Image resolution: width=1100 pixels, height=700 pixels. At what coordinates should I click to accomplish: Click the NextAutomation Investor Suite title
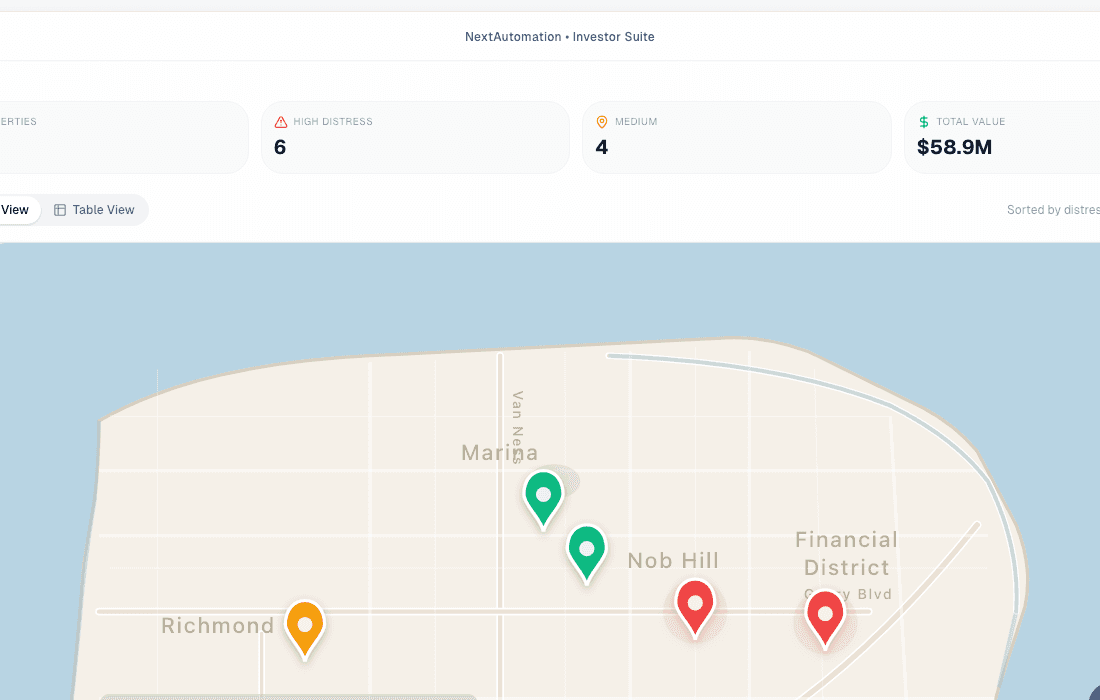(x=559, y=37)
